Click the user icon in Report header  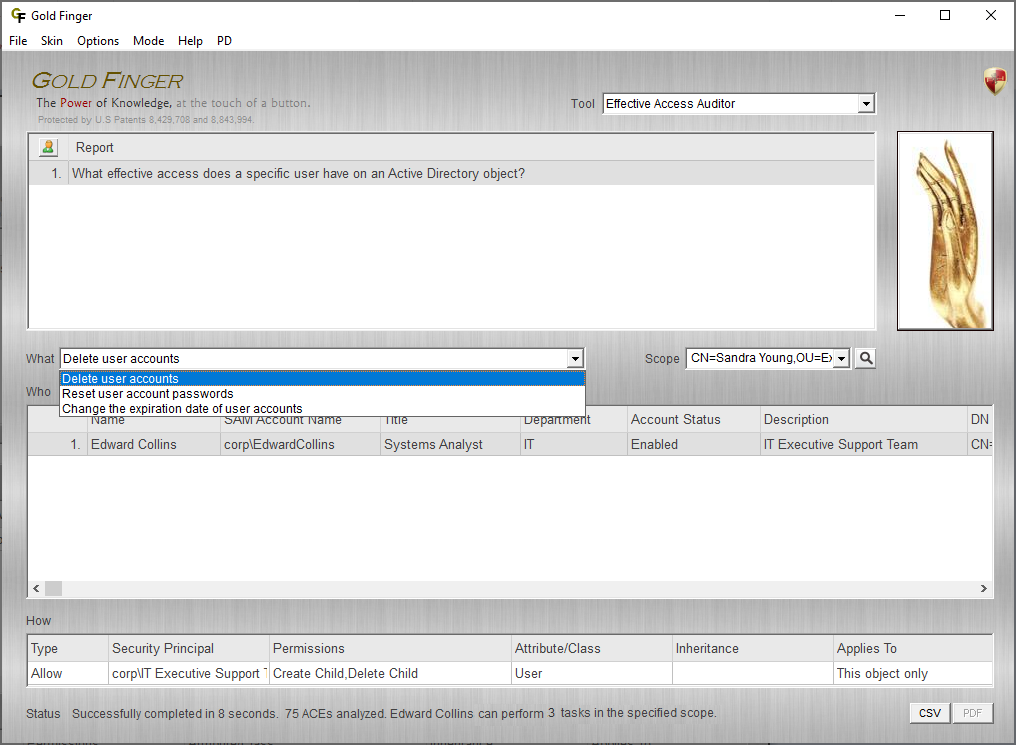48,148
